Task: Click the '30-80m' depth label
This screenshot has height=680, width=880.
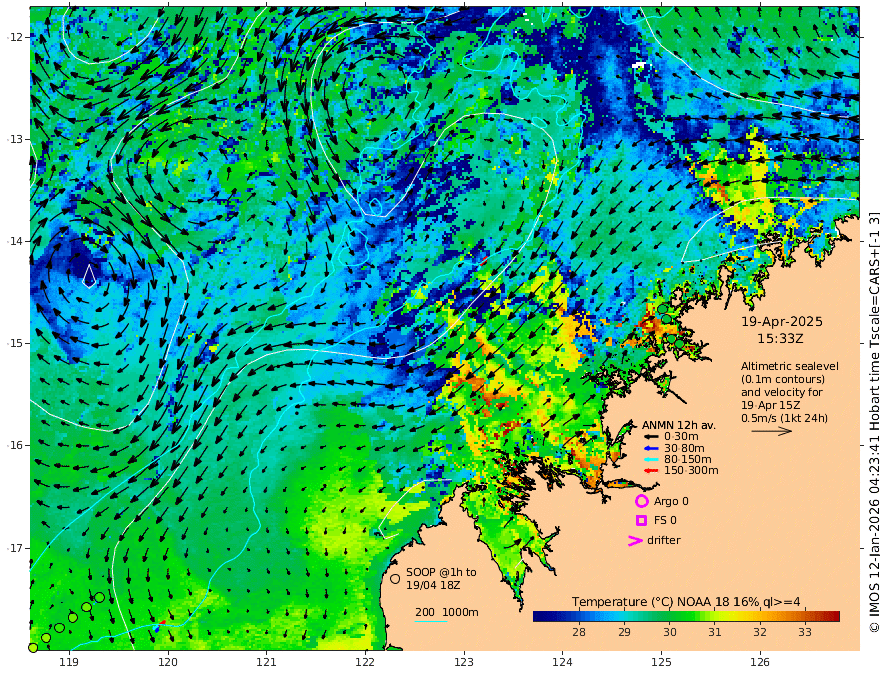Action: click(684, 448)
